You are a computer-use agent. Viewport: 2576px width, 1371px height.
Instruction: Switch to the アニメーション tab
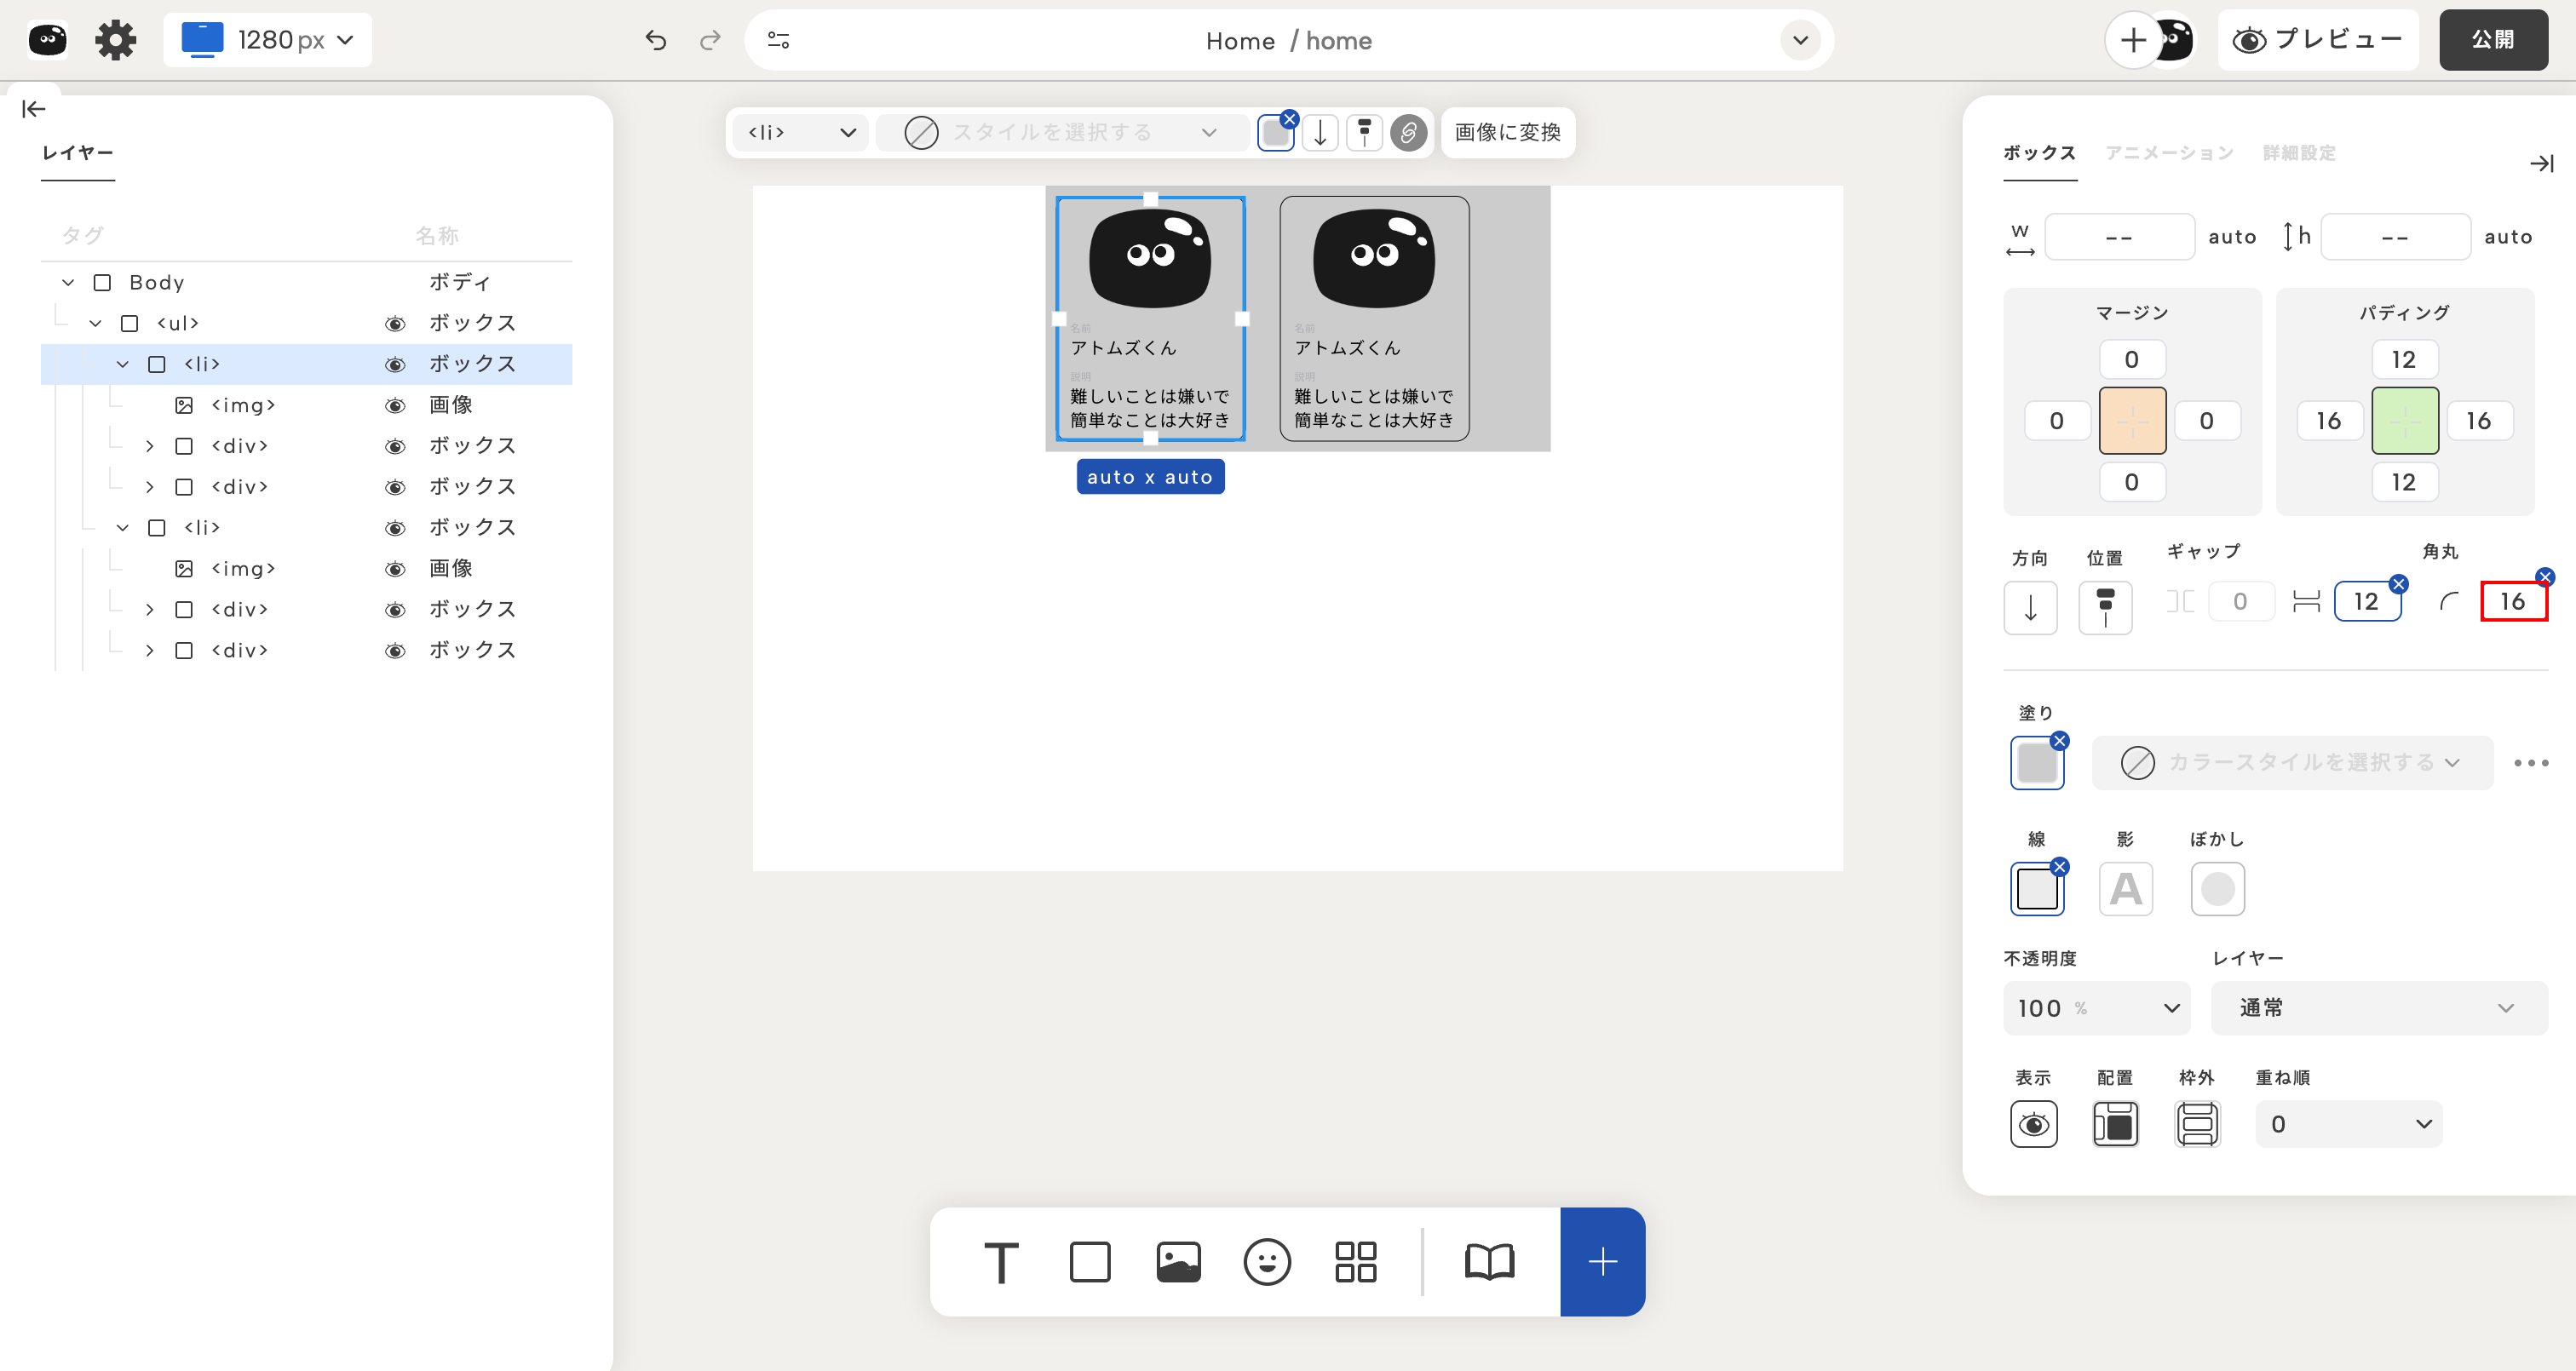pos(2169,153)
